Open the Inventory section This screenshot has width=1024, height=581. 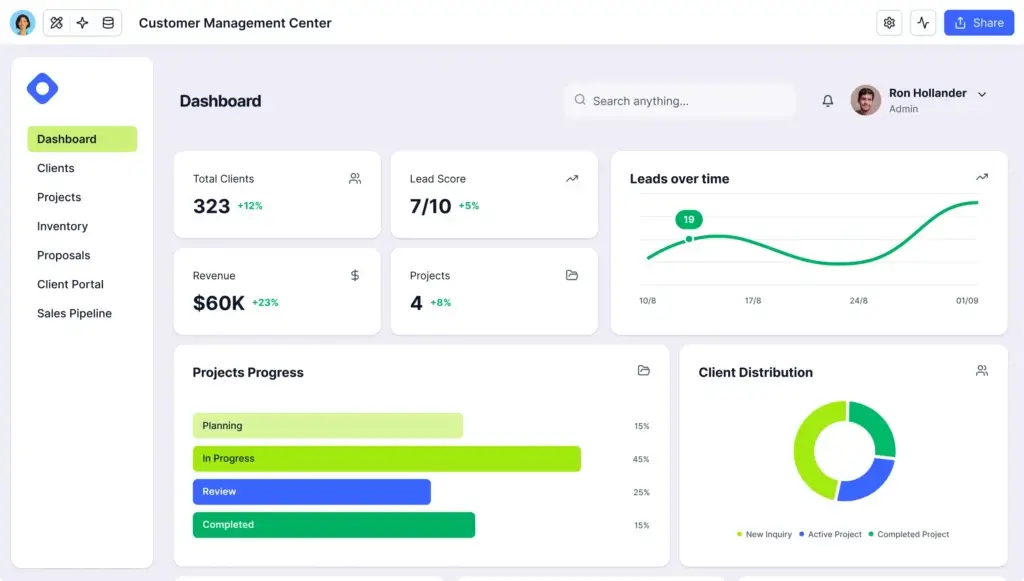[x=62, y=226]
